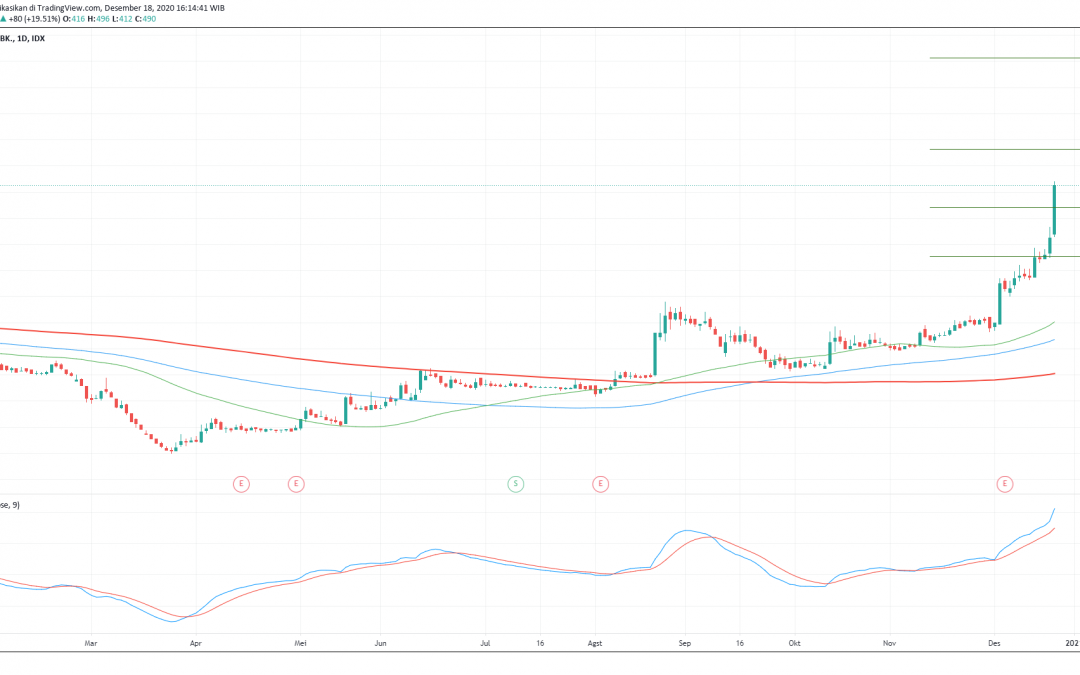The height and width of the screenshot is (675, 1080).
Task: Click the earnings "E" marker under Desember
Action: [1005, 483]
